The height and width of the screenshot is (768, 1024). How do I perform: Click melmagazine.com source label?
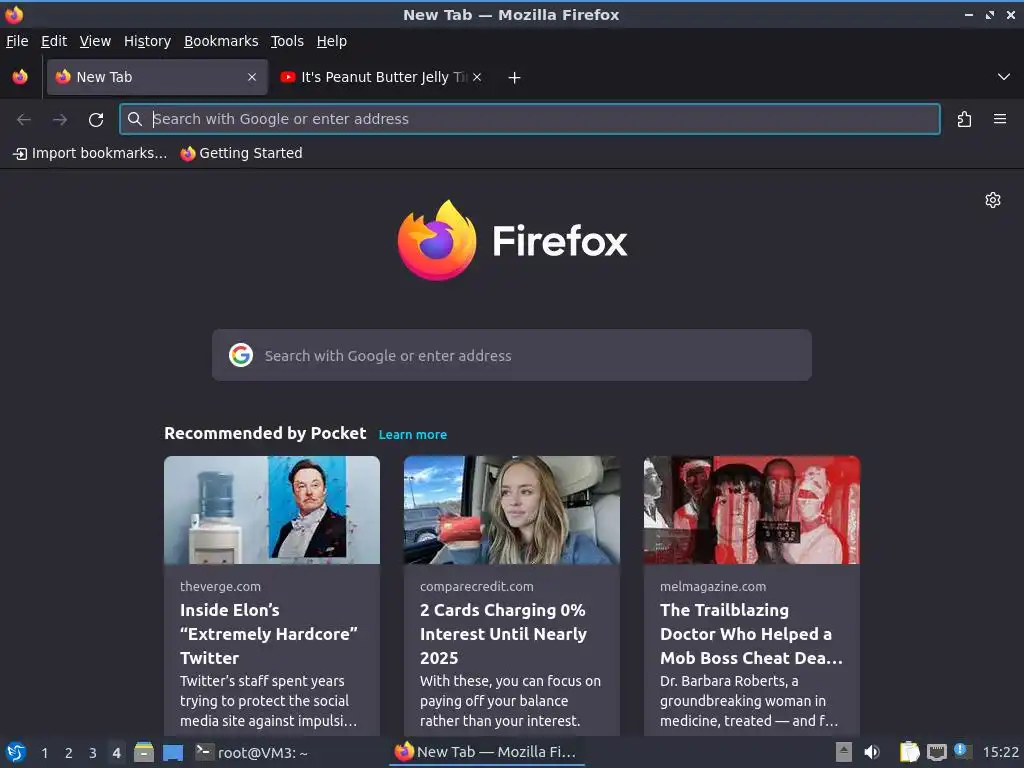click(713, 586)
